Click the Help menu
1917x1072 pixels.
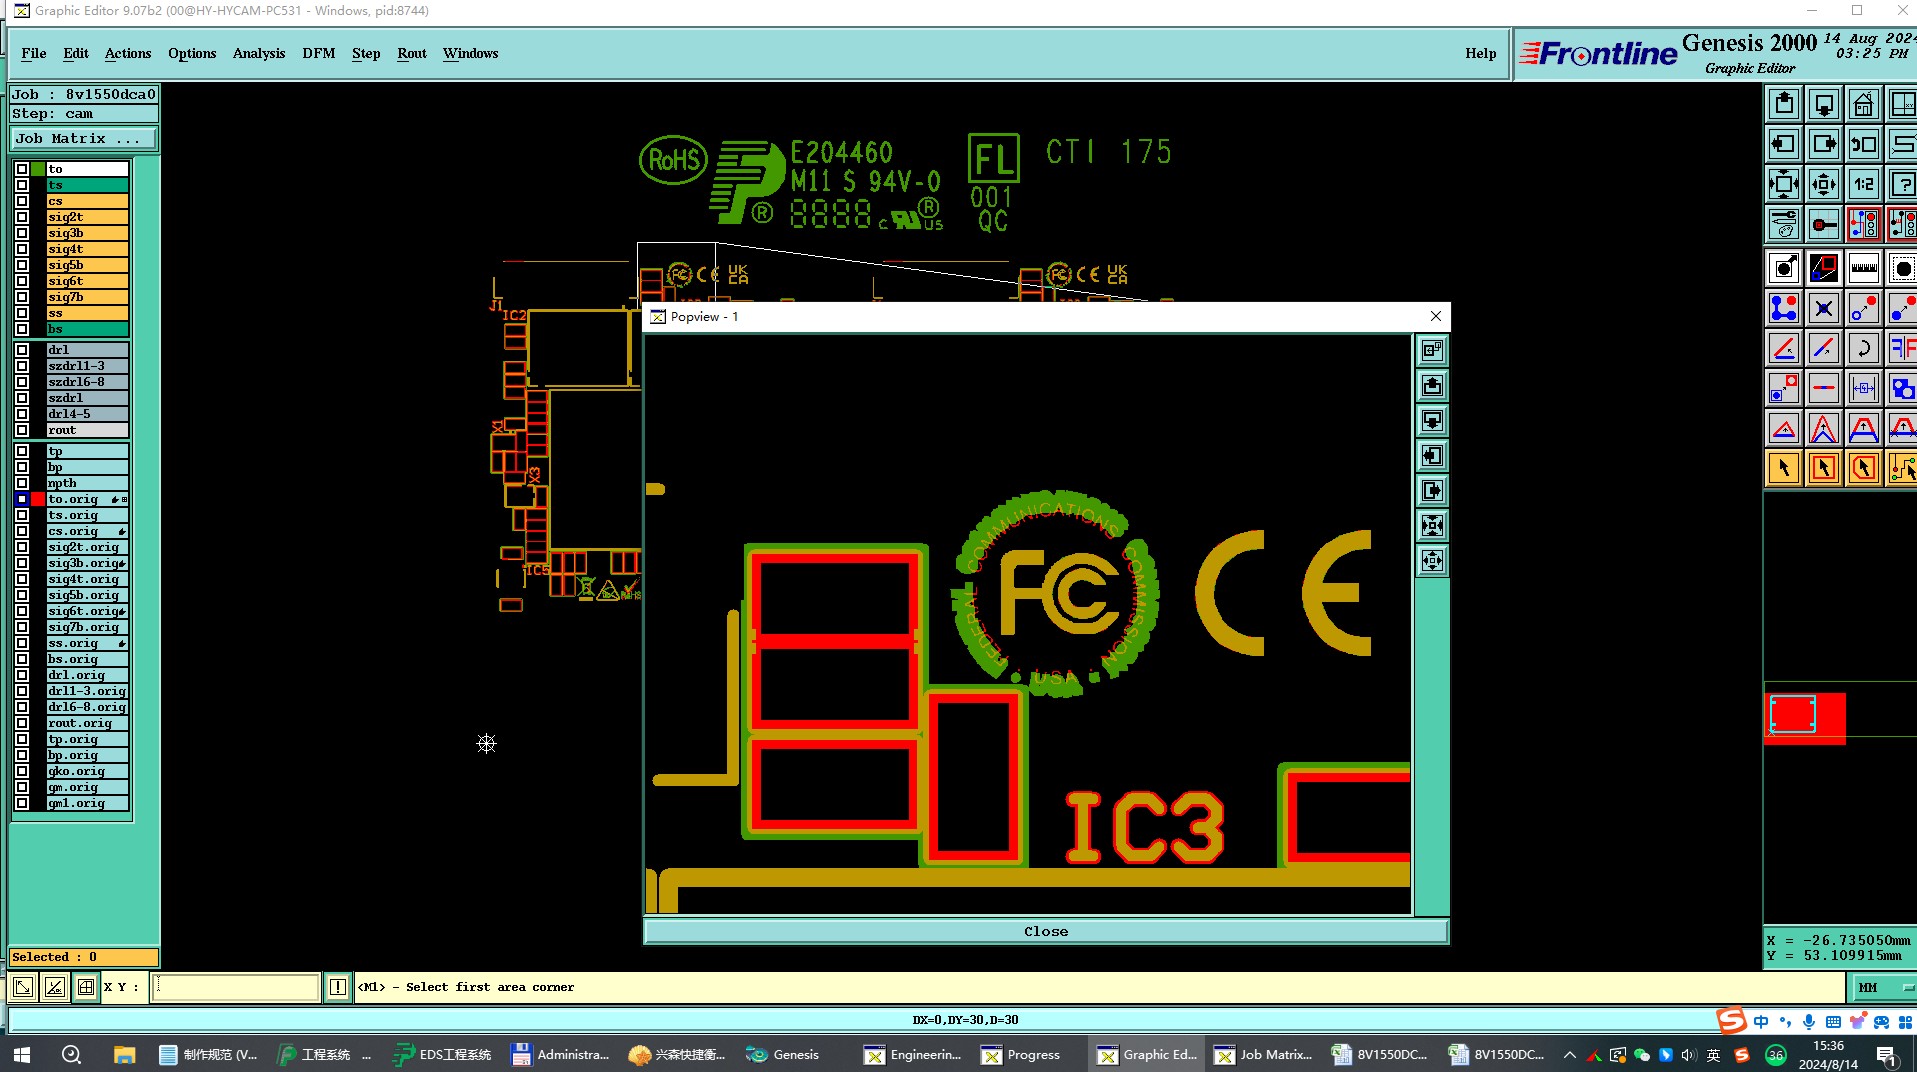tap(1481, 53)
